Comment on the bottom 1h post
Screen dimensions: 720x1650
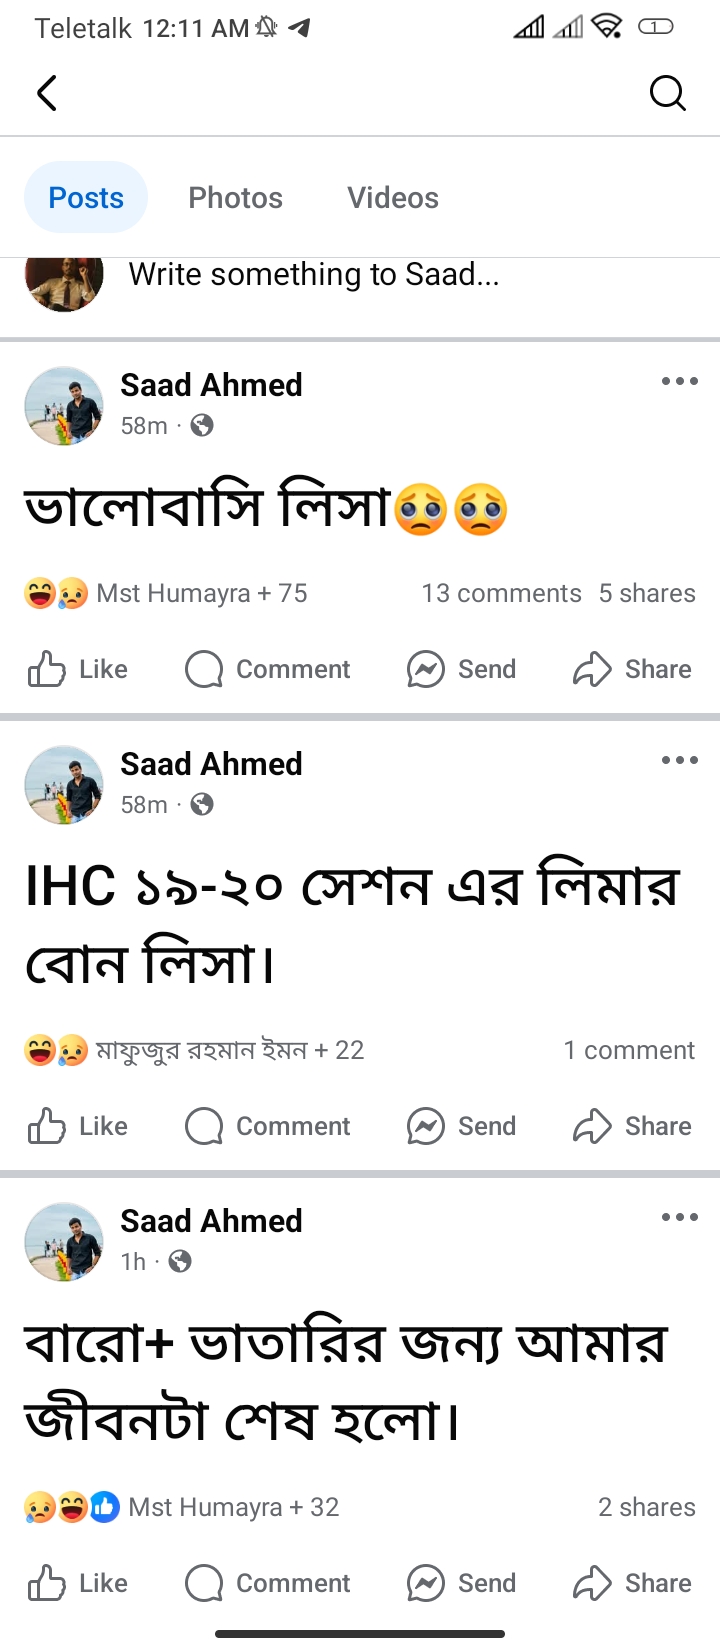(268, 1583)
